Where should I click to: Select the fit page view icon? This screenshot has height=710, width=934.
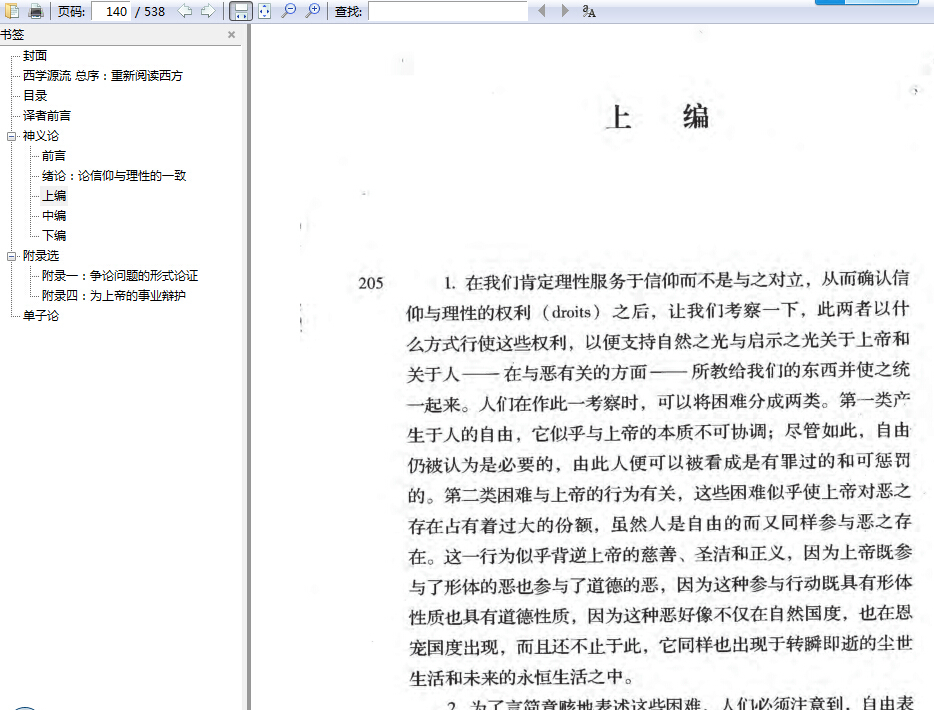(264, 11)
